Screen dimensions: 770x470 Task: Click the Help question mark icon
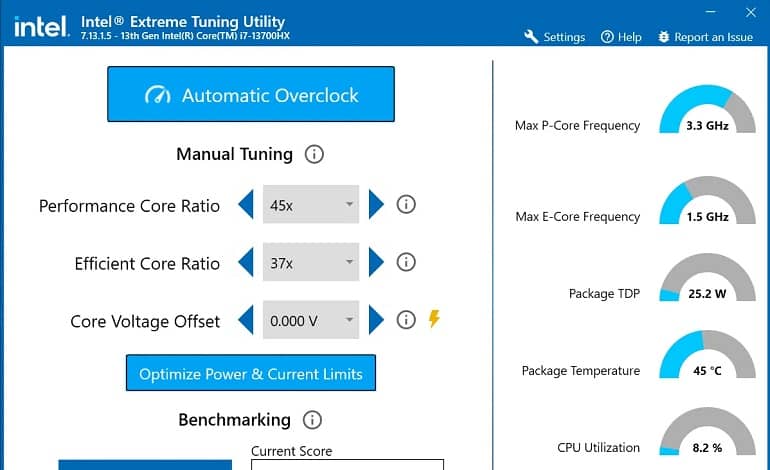[x=607, y=37]
